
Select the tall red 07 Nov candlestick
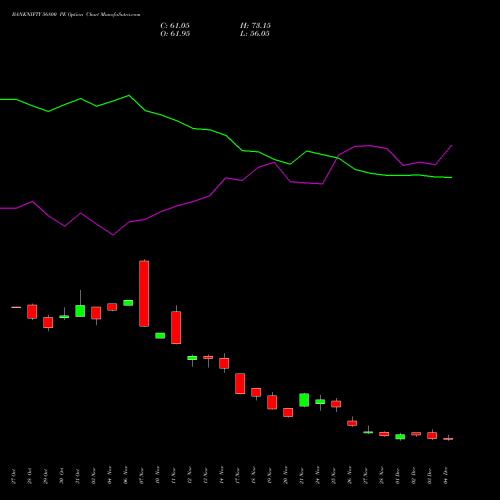coord(144,293)
